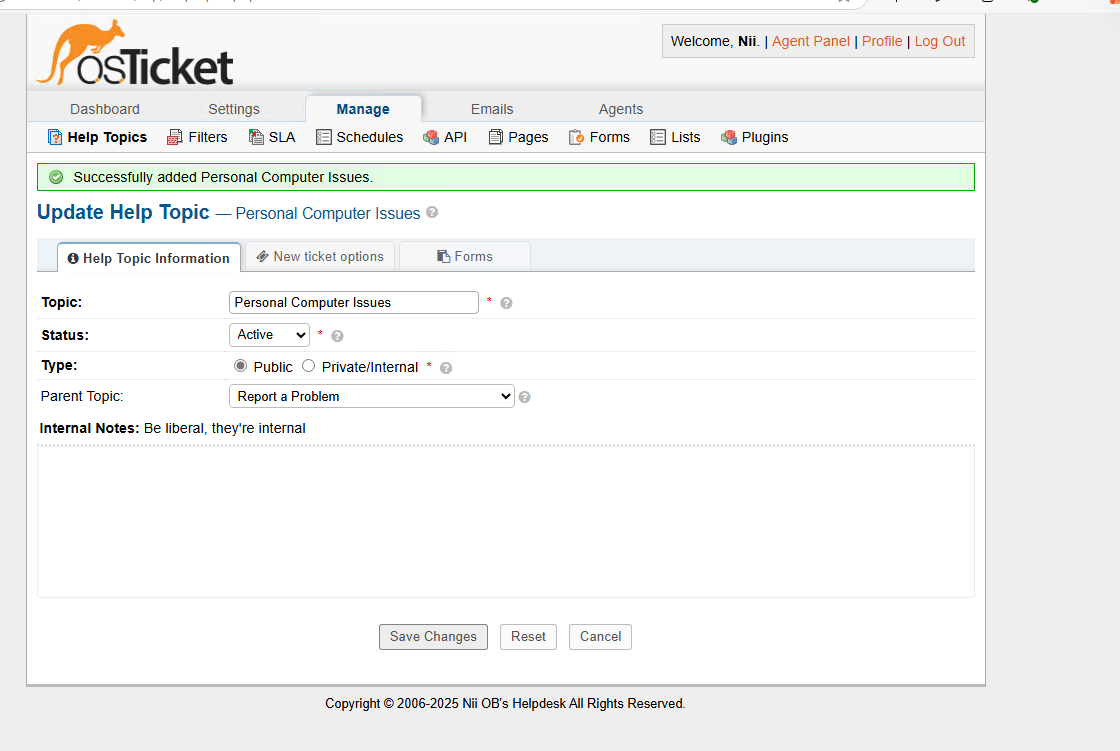Viewport: 1120px width, 751px height.
Task: Open the Forms tab of the topic
Action: (464, 256)
